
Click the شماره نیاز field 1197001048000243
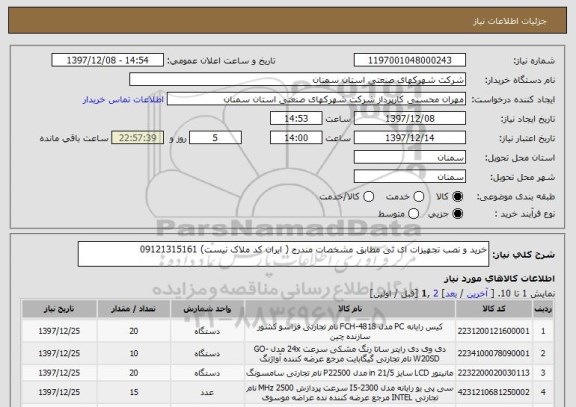pos(410,60)
